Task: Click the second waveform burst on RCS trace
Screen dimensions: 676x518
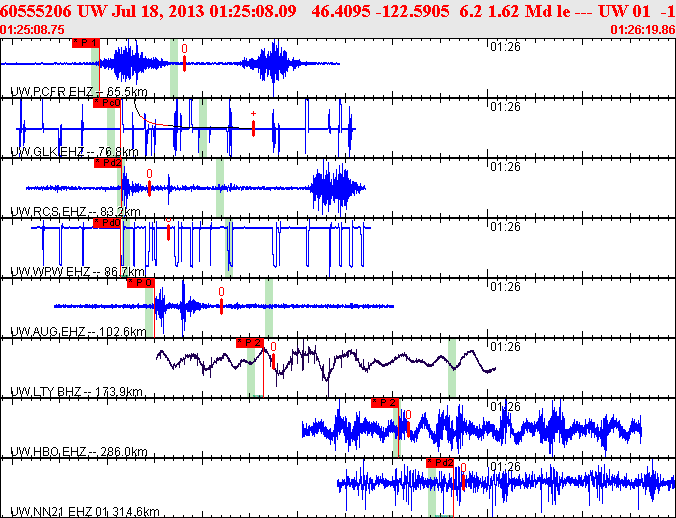Action: tap(337, 187)
